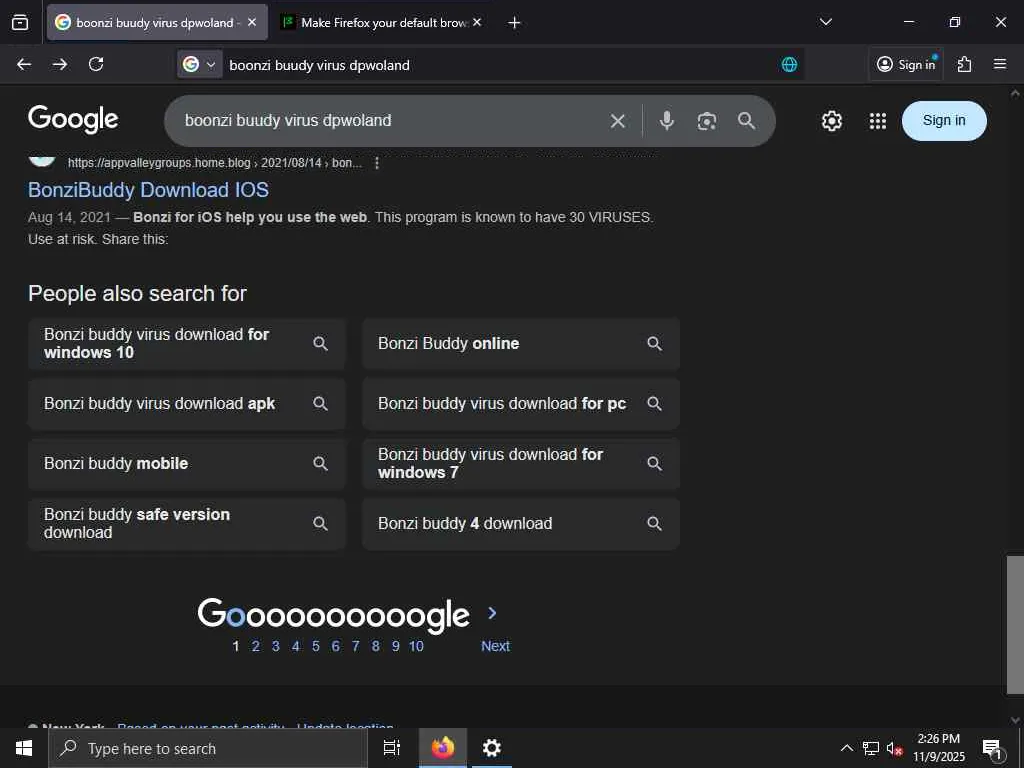Search by image with Google Lens
The image size is (1024, 768).
pyautogui.click(x=707, y=121)
